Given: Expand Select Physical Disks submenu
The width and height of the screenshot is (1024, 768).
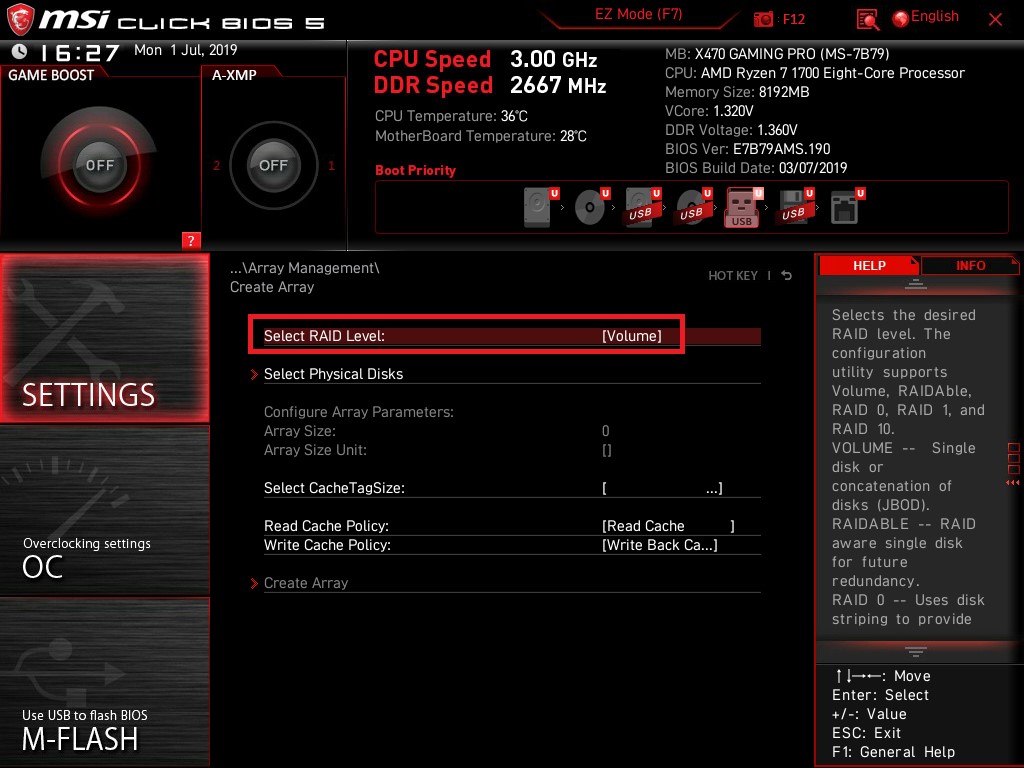Looking at the screenshot, I should tap(333, 374).
